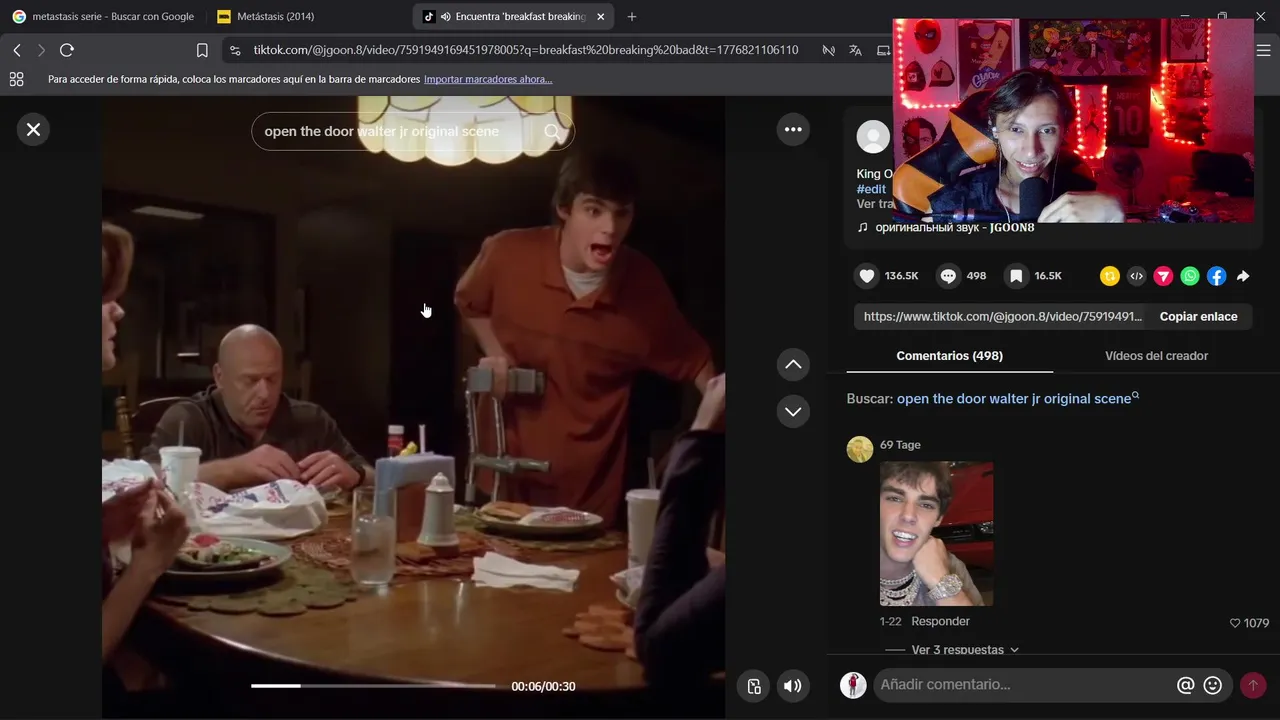Screen dimensions: 1280x720
Task: Click the #edit hashtag link
Action: click(871, 189)
